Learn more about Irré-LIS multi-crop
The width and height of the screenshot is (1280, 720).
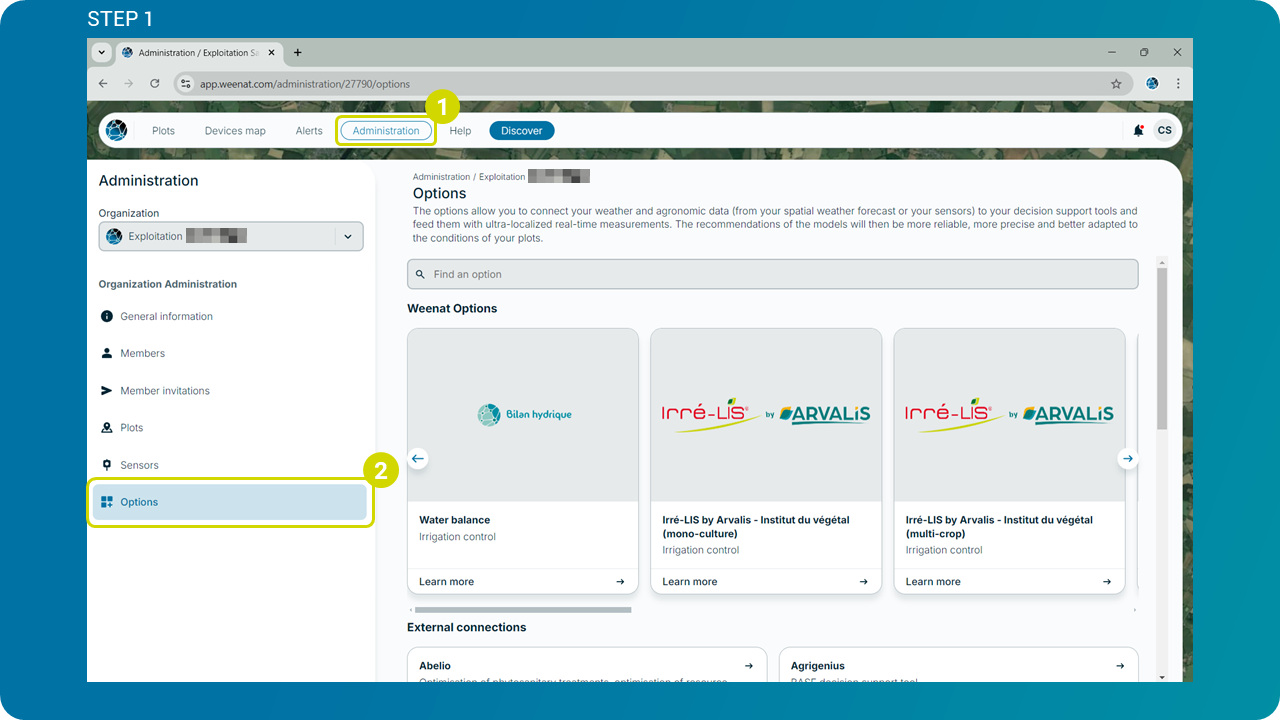pos(933,582)
